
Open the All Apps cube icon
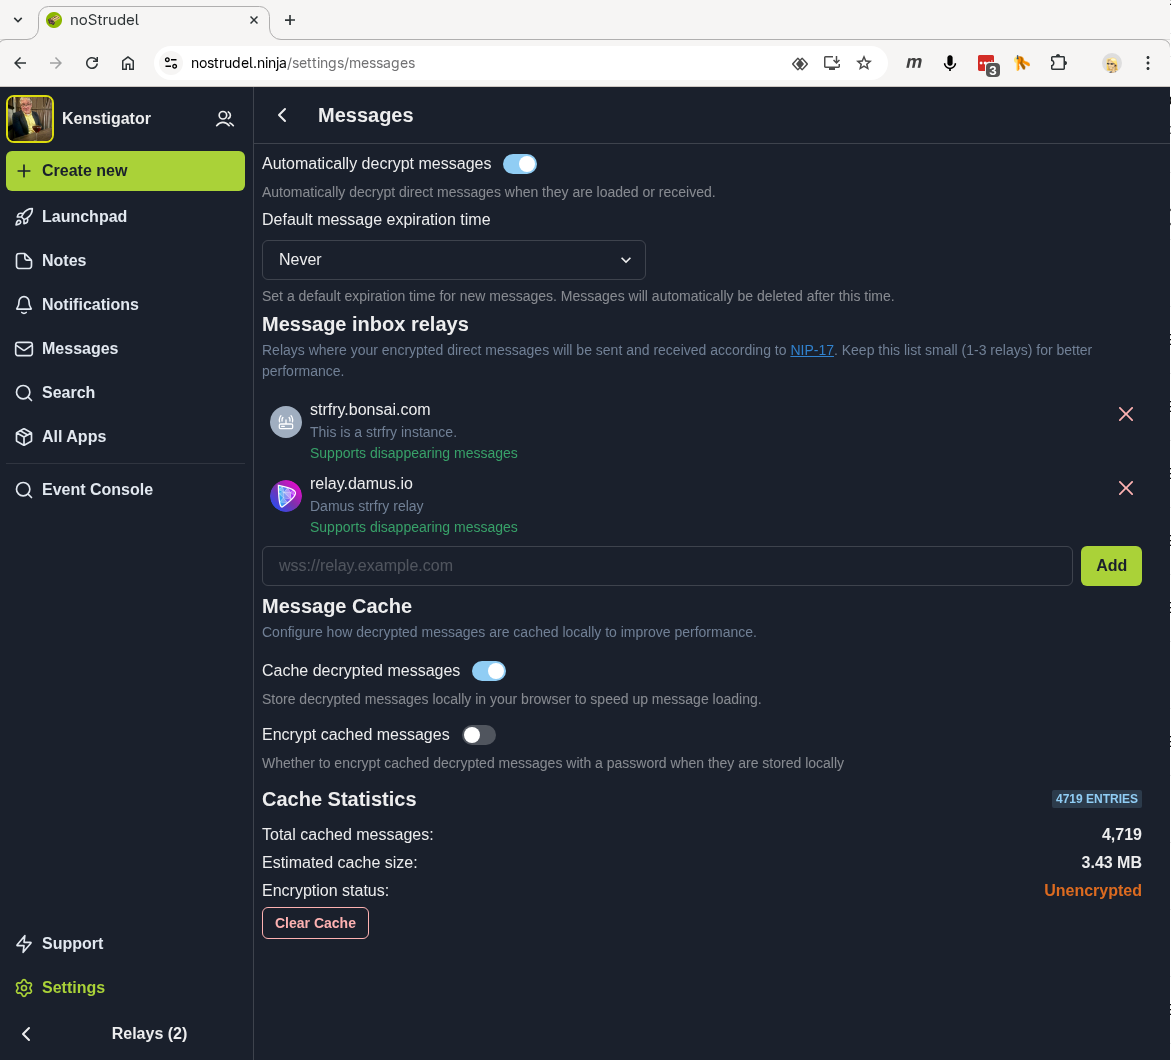pyautogui.click(x=24, y=437)
